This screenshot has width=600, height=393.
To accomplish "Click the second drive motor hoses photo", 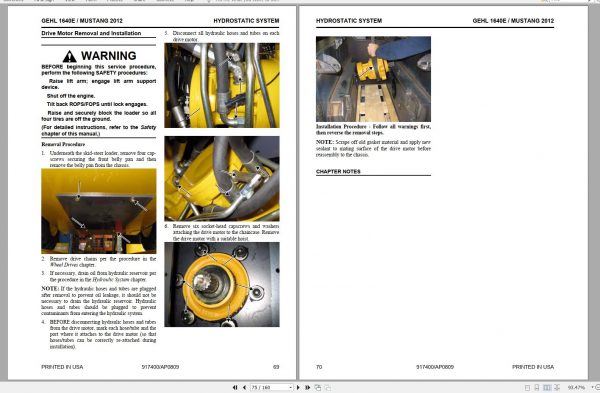I will pos(222,179).
